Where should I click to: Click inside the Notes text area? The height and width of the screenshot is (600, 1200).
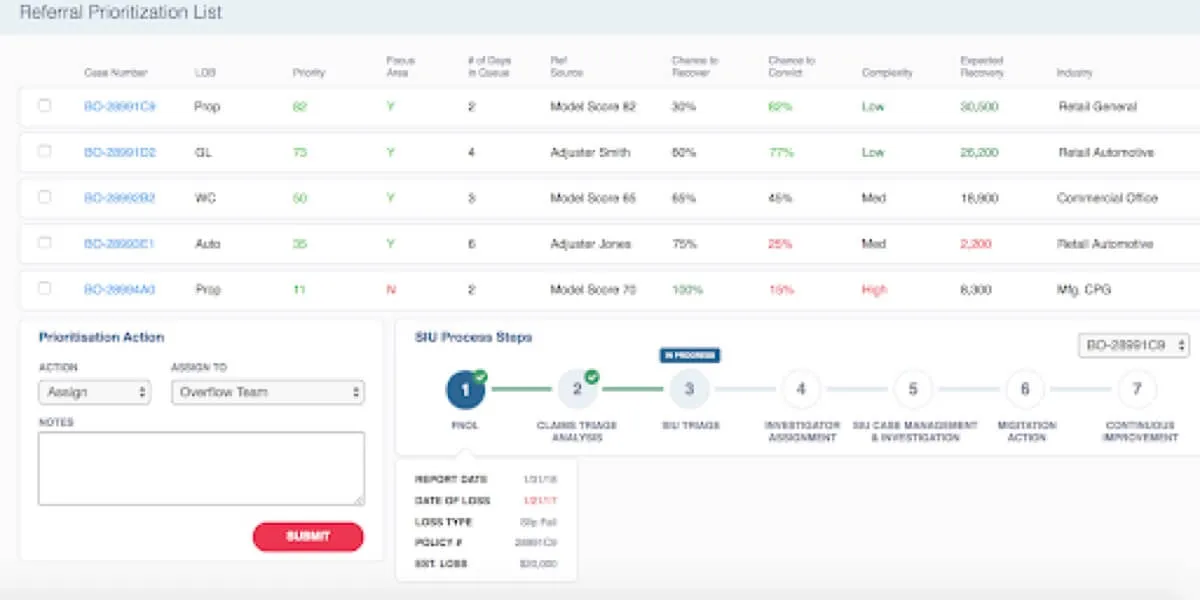[201, 468]
